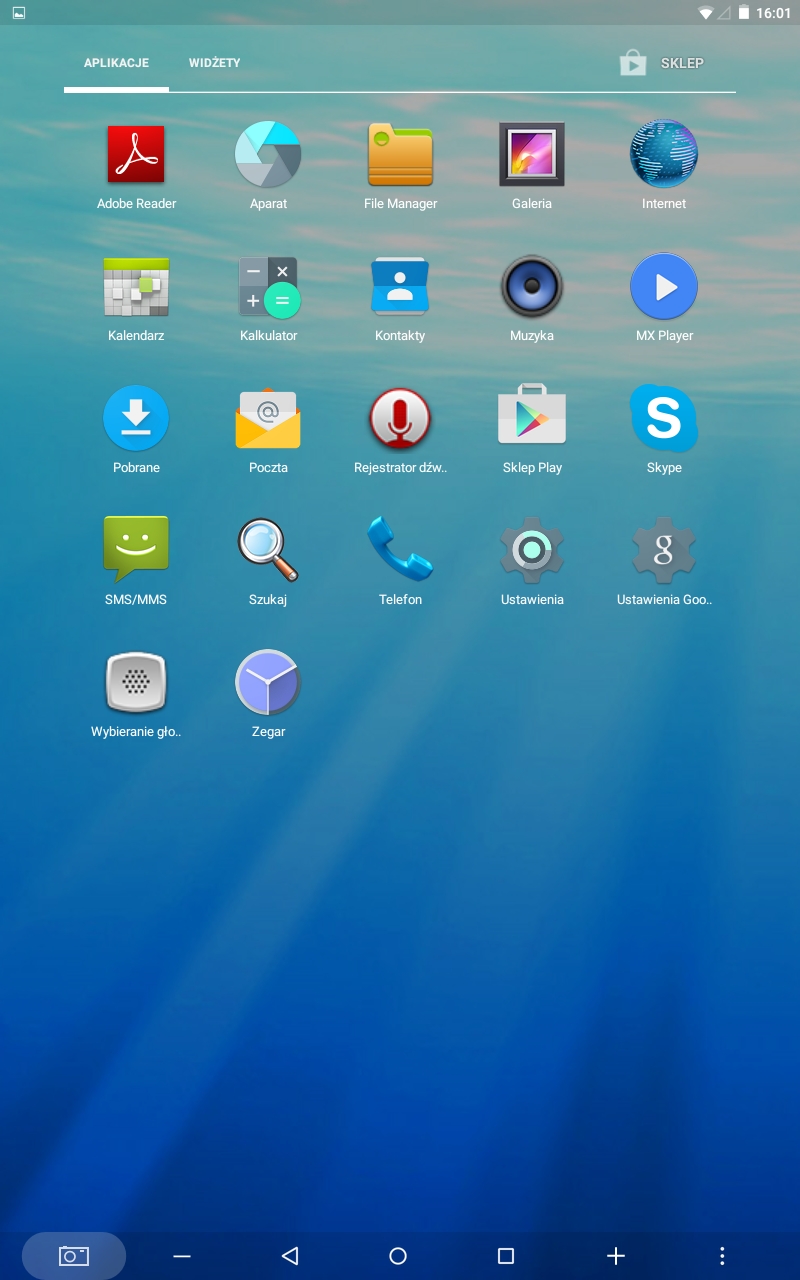
Task: Open Ustawienia Google settings
Action: [664, 562]
